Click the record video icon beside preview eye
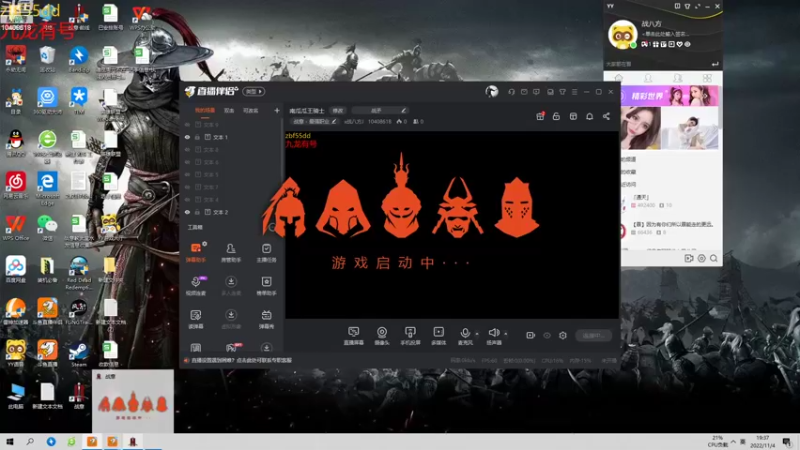 coord(531,335)
